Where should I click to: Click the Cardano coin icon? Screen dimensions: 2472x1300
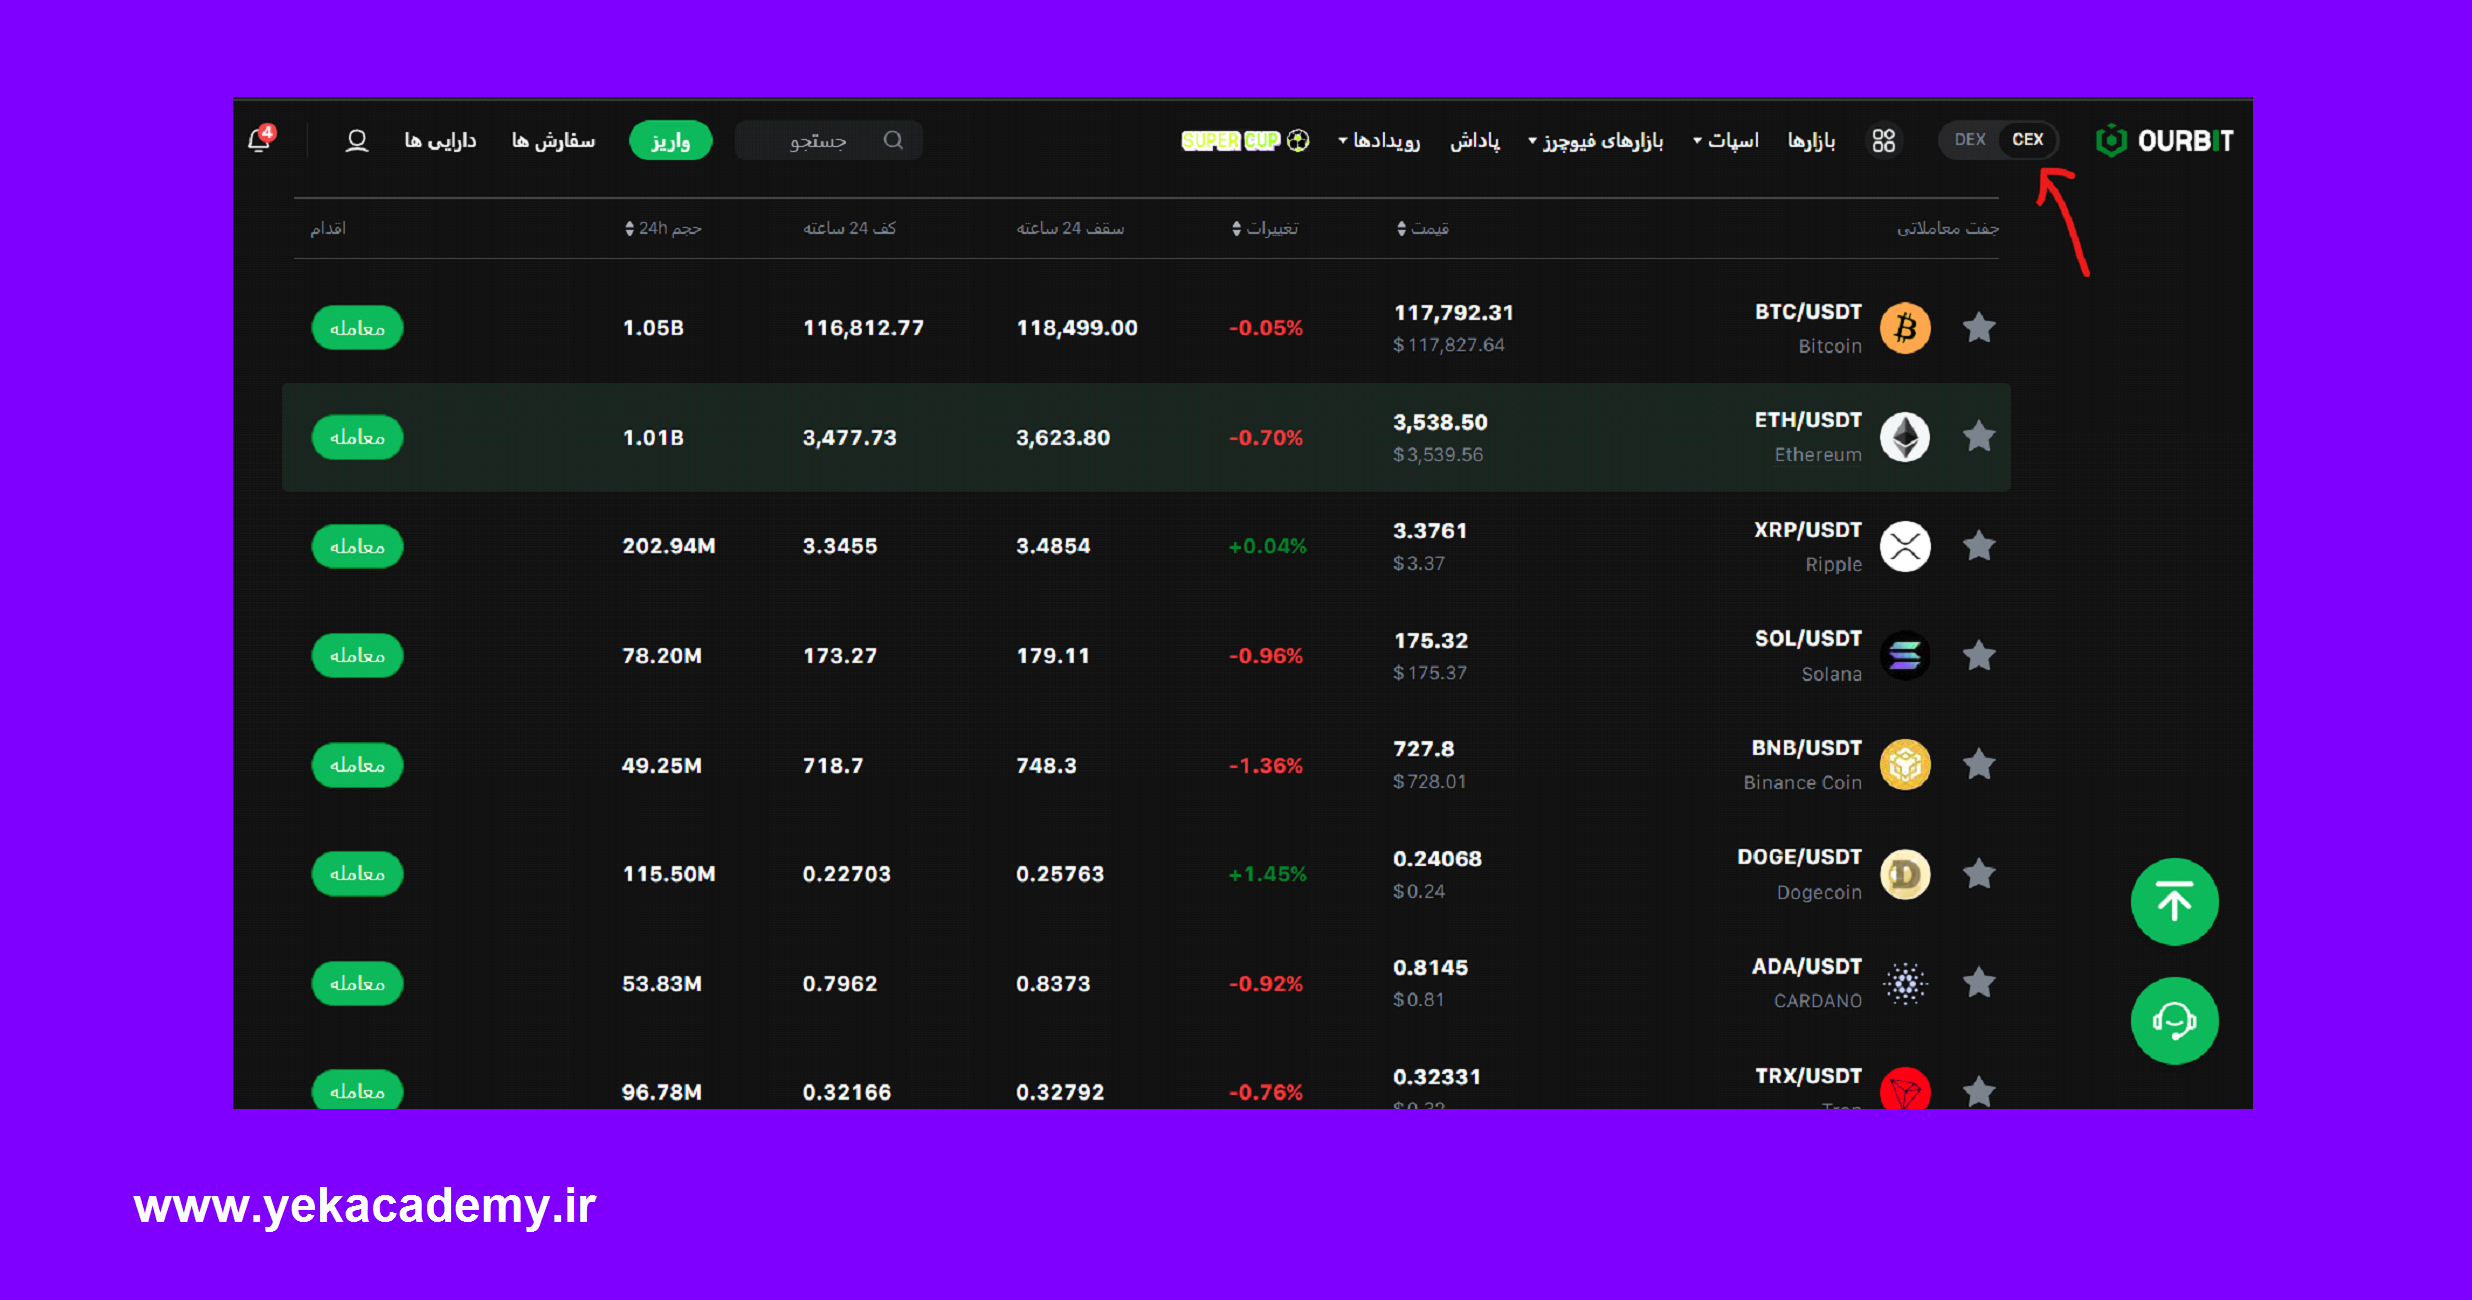1905,983
